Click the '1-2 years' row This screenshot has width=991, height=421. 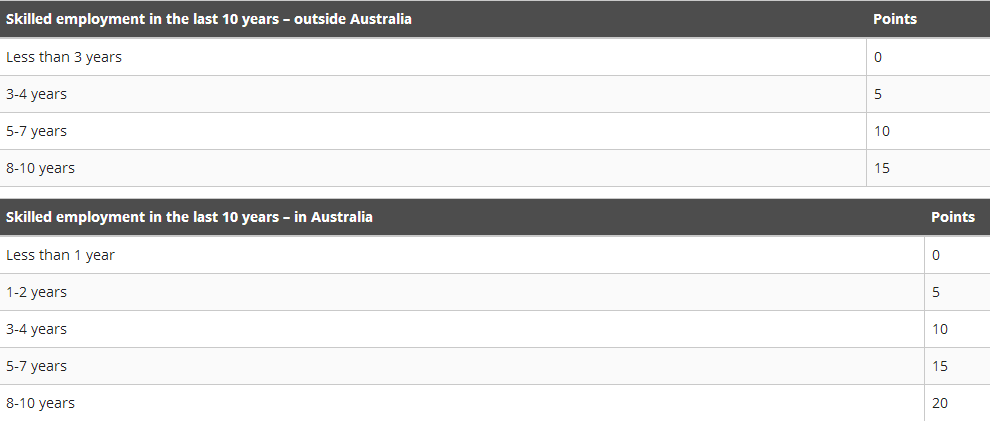(496, 292)
